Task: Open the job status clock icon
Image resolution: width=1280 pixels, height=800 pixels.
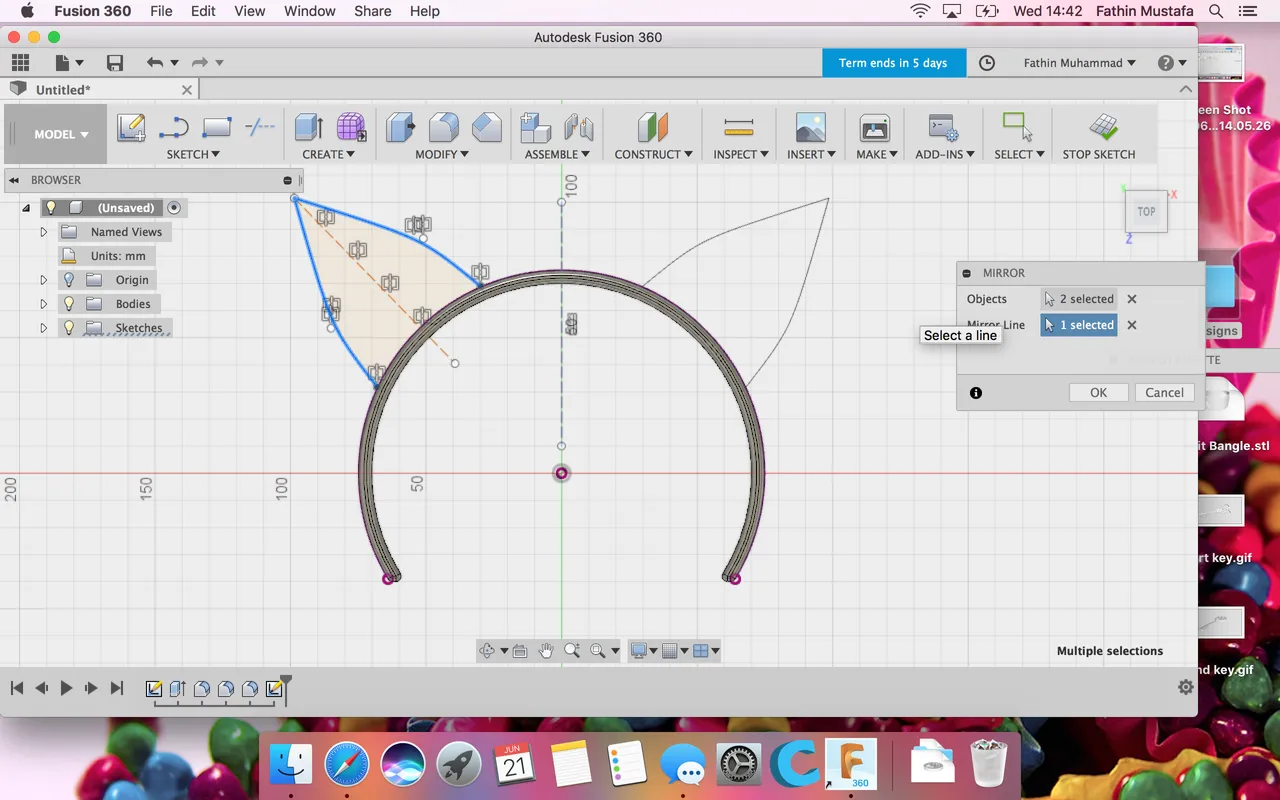Action: pos(987,63)
